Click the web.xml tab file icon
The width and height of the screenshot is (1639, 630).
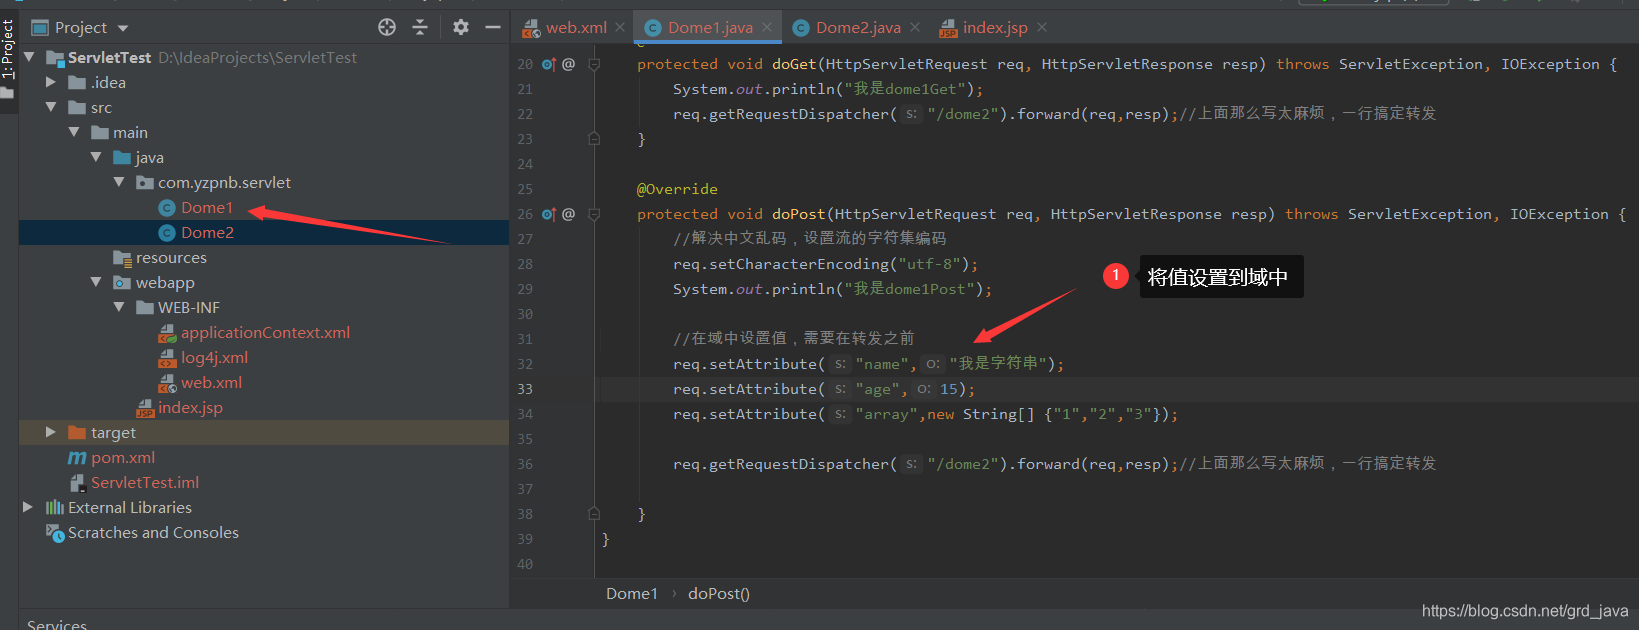pyautogui.click(x=531, y=28)
